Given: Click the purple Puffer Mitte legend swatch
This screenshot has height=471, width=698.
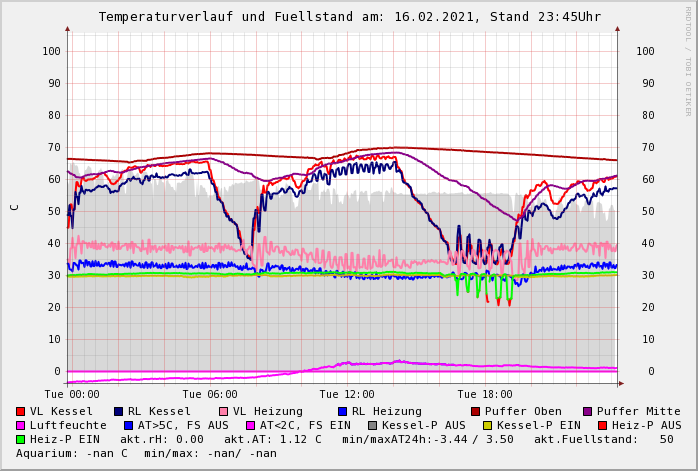Looking at the screenshot, I should point(588,411).
